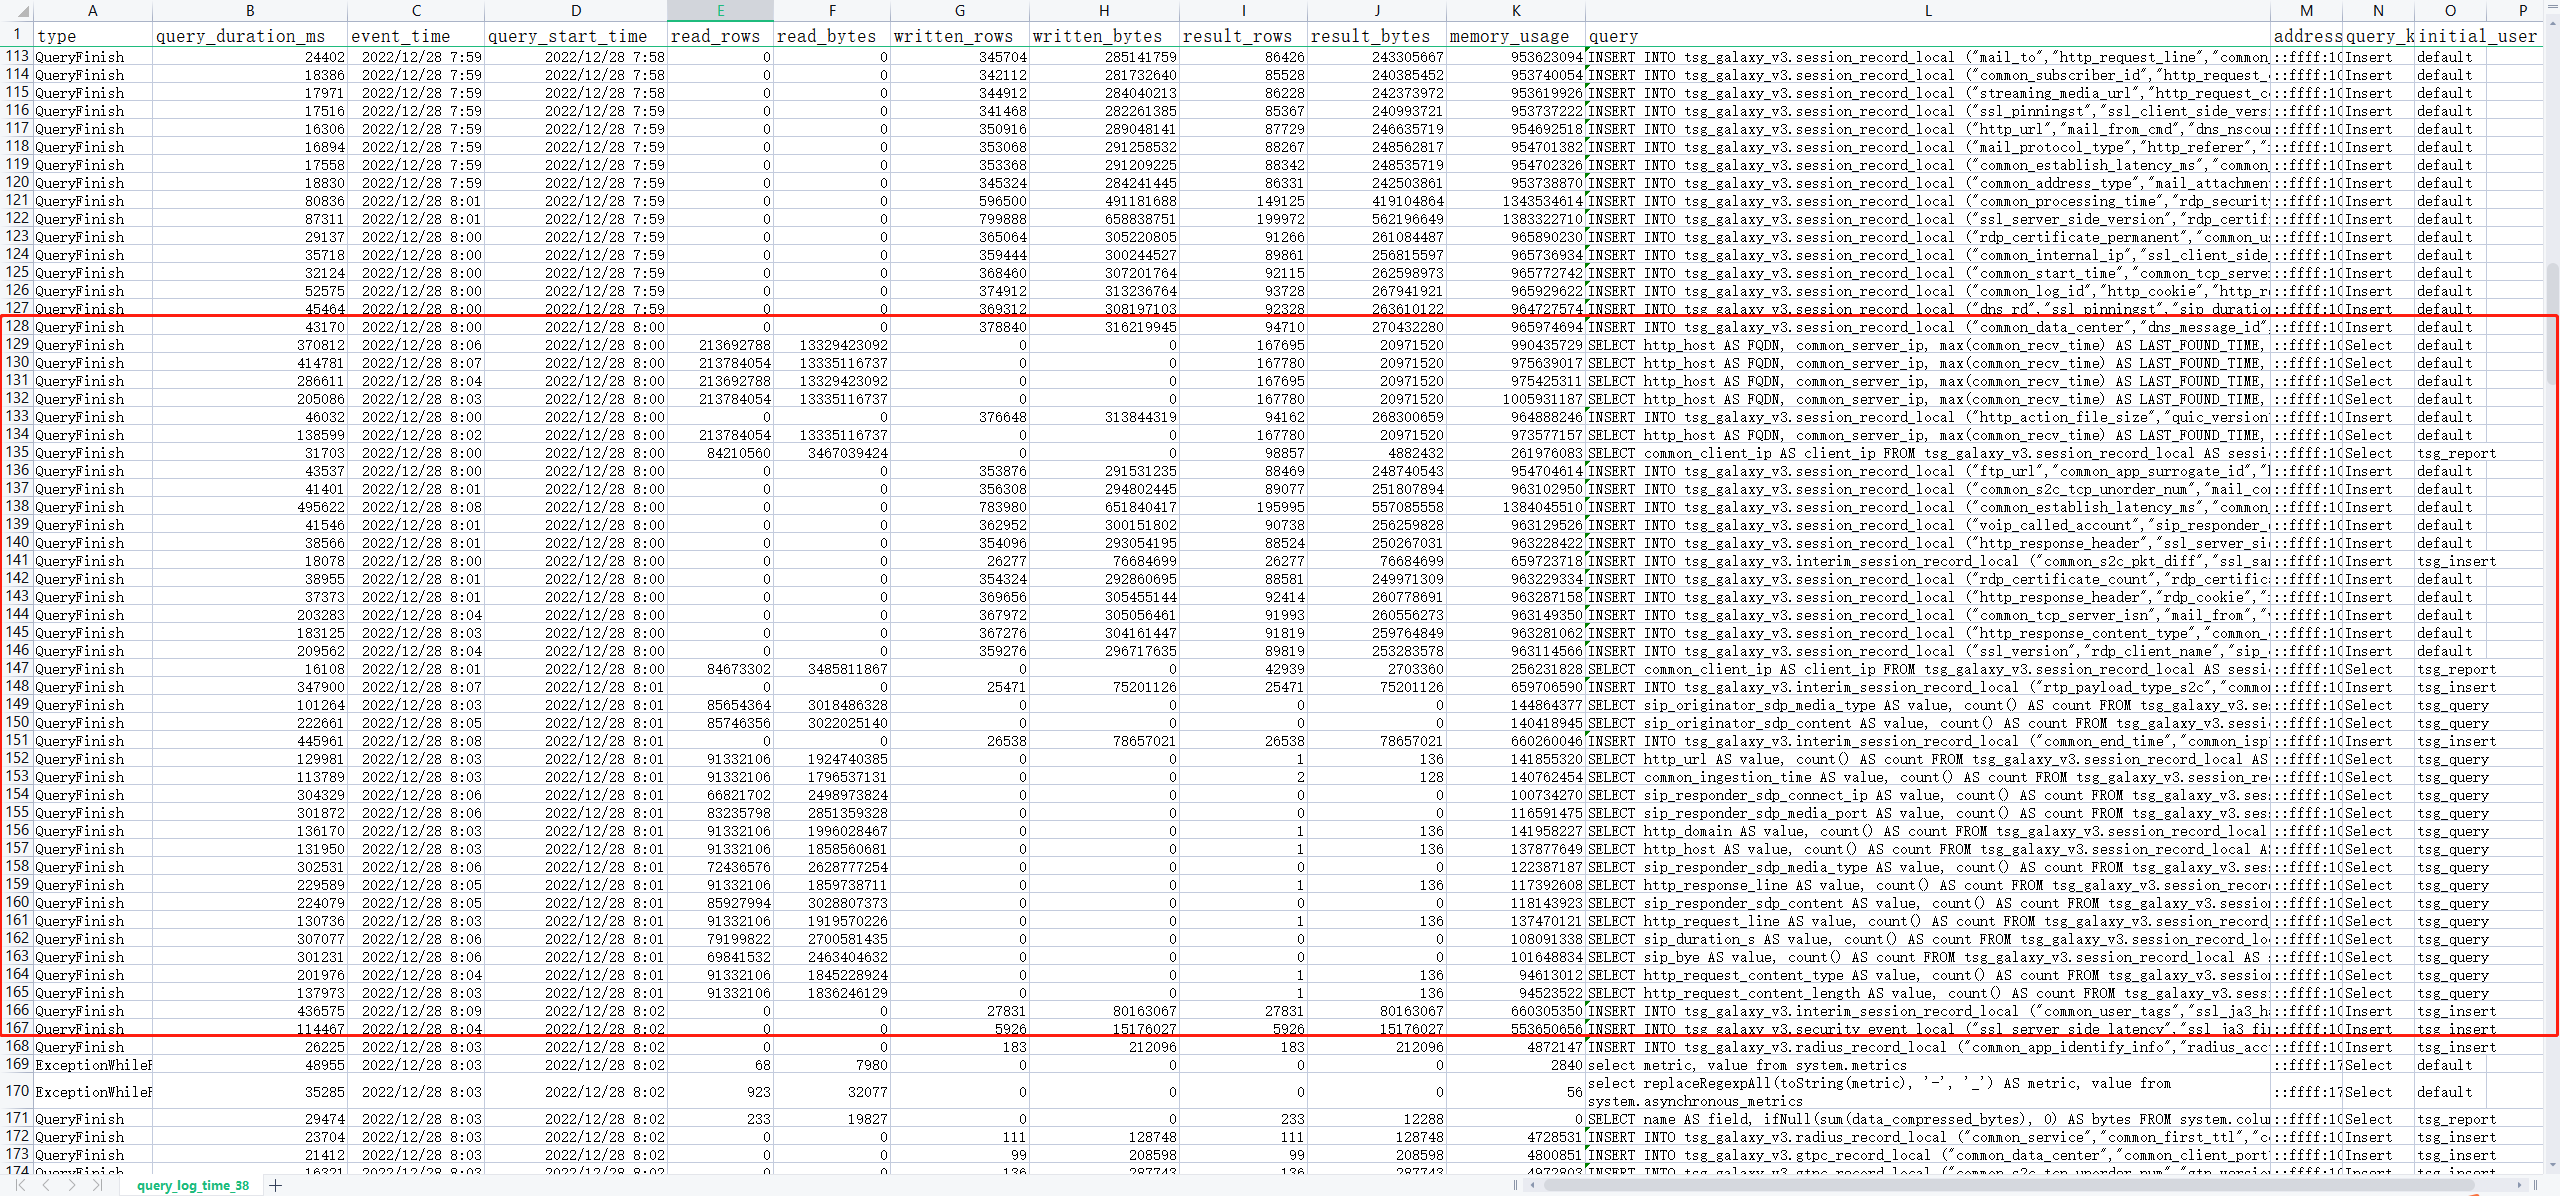Select row 128 header
This screenshot has width=2560, height=1196.
tap(17, 327)
